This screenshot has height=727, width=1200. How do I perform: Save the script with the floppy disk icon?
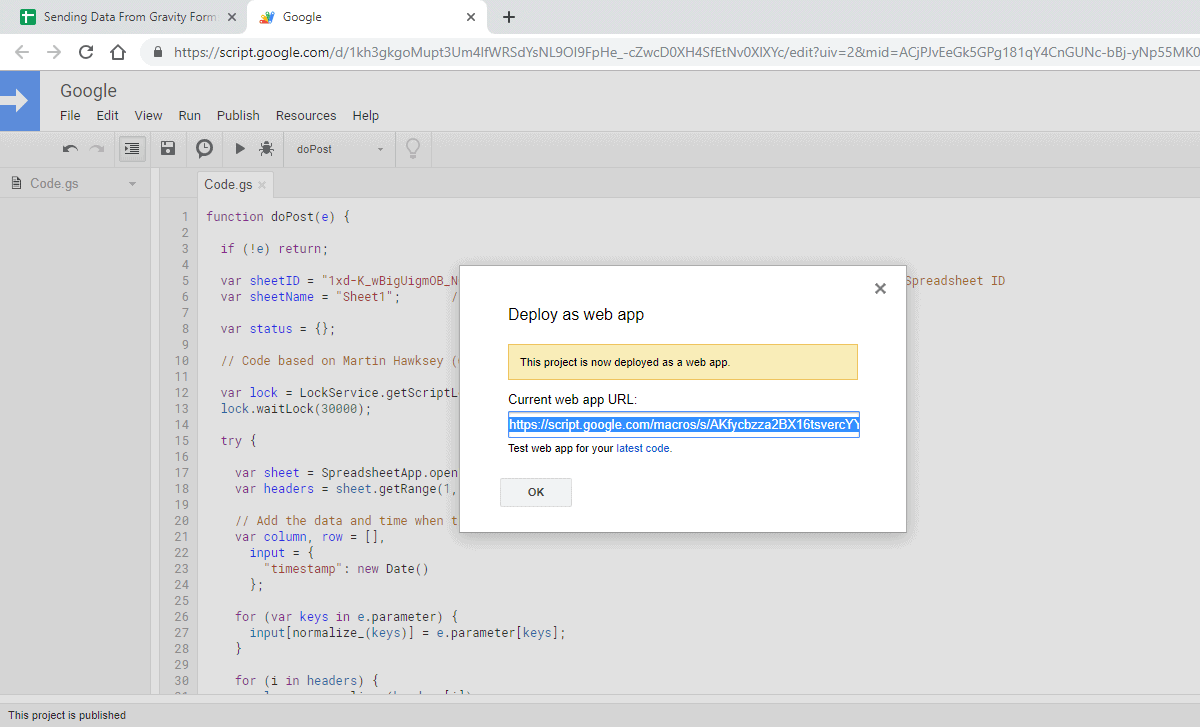168,149
